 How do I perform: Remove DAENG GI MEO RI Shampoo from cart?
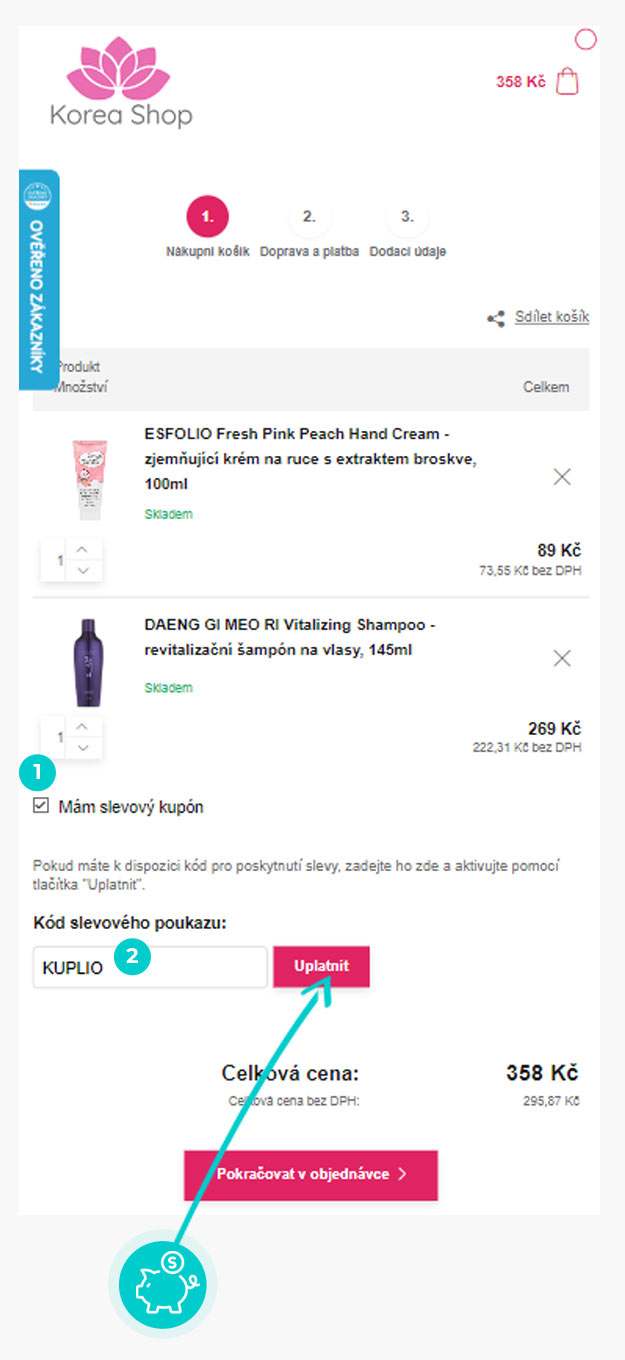562,658
